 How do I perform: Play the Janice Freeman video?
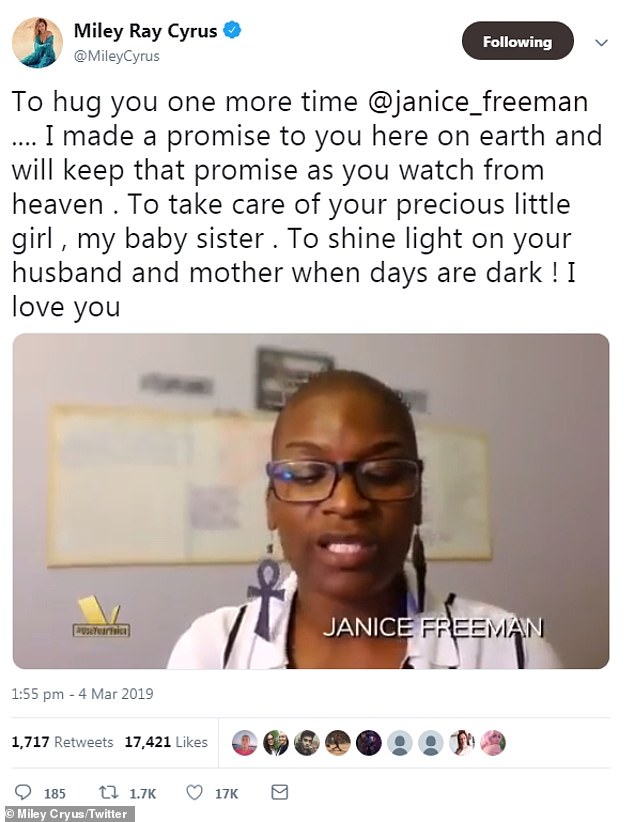[x=311, y=501]
